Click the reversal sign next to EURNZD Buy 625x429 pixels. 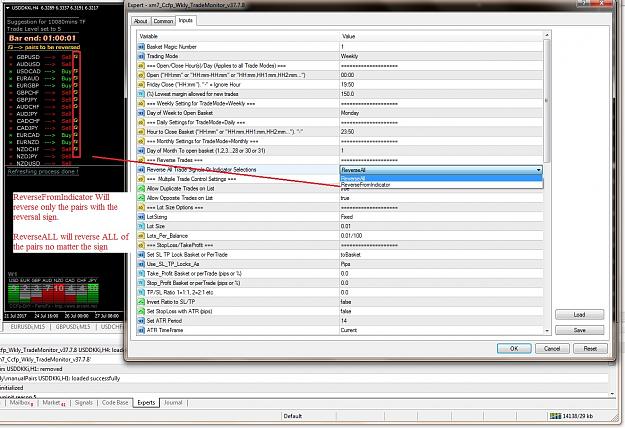coord(76,142)
